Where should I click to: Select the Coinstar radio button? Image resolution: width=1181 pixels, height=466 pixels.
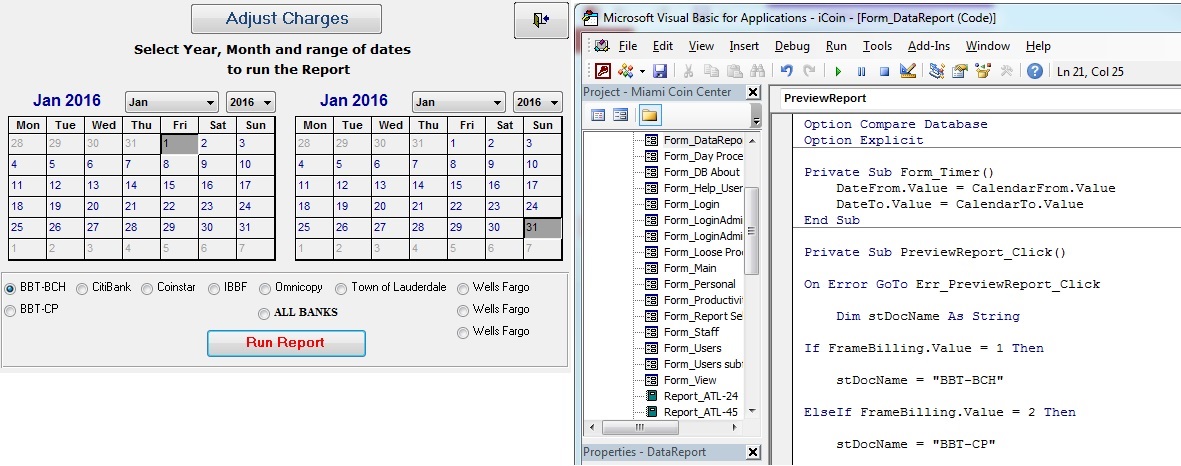(147, 288)
